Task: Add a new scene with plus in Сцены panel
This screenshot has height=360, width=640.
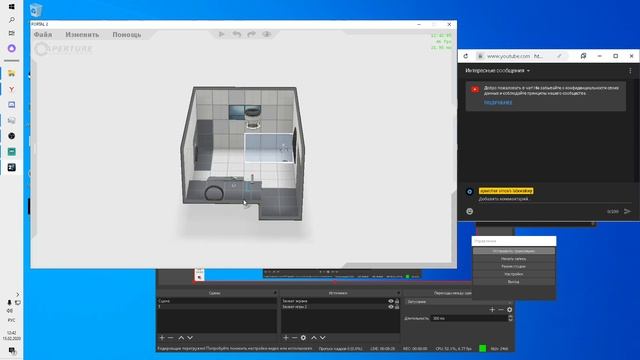Action: (162, 338)
